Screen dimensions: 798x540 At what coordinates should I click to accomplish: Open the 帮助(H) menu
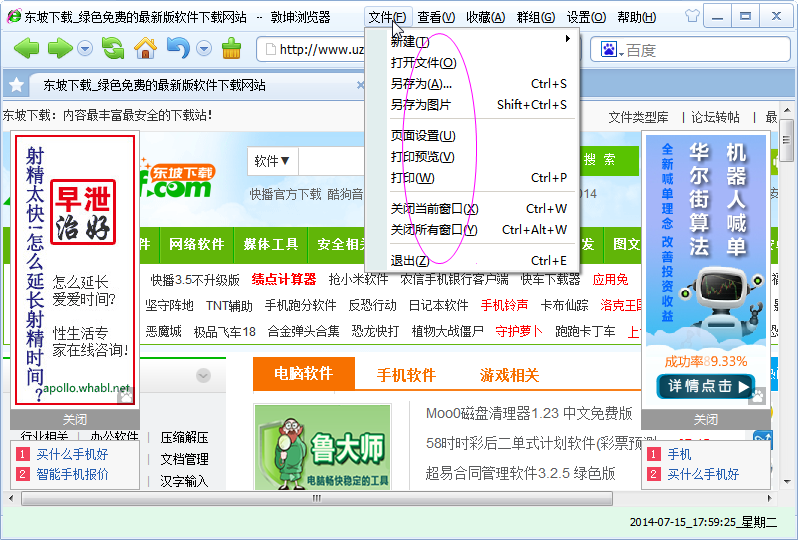[x=636, y=17]
